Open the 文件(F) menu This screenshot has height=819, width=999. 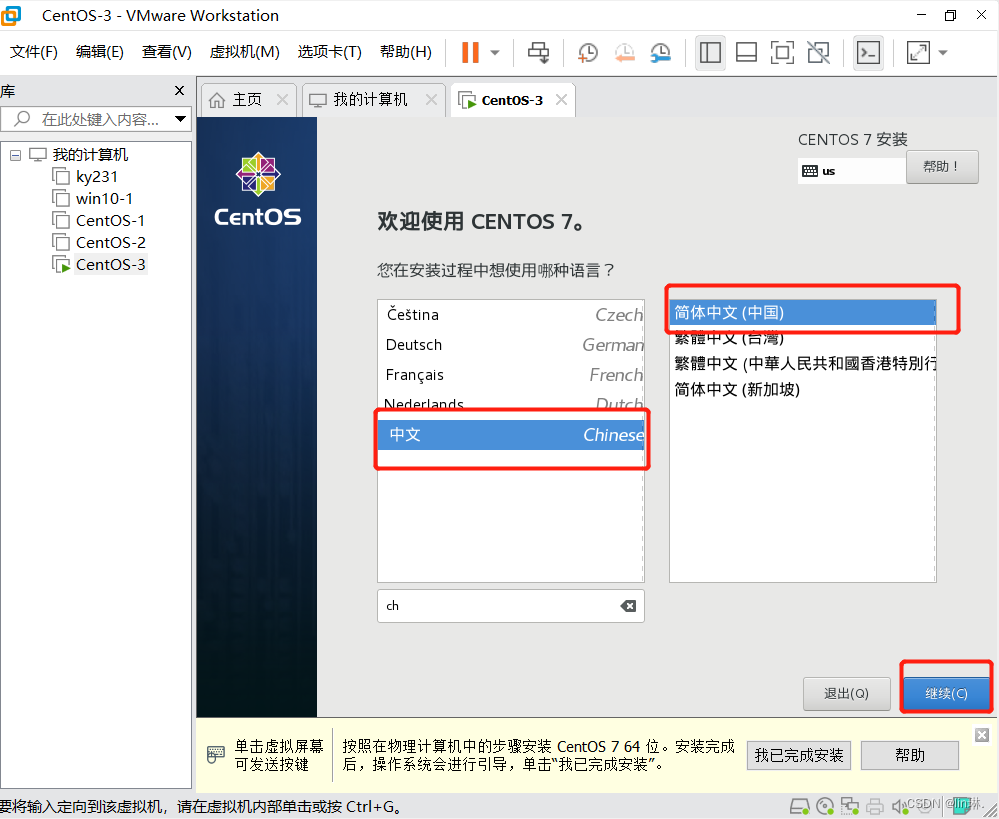click(33, 52)
